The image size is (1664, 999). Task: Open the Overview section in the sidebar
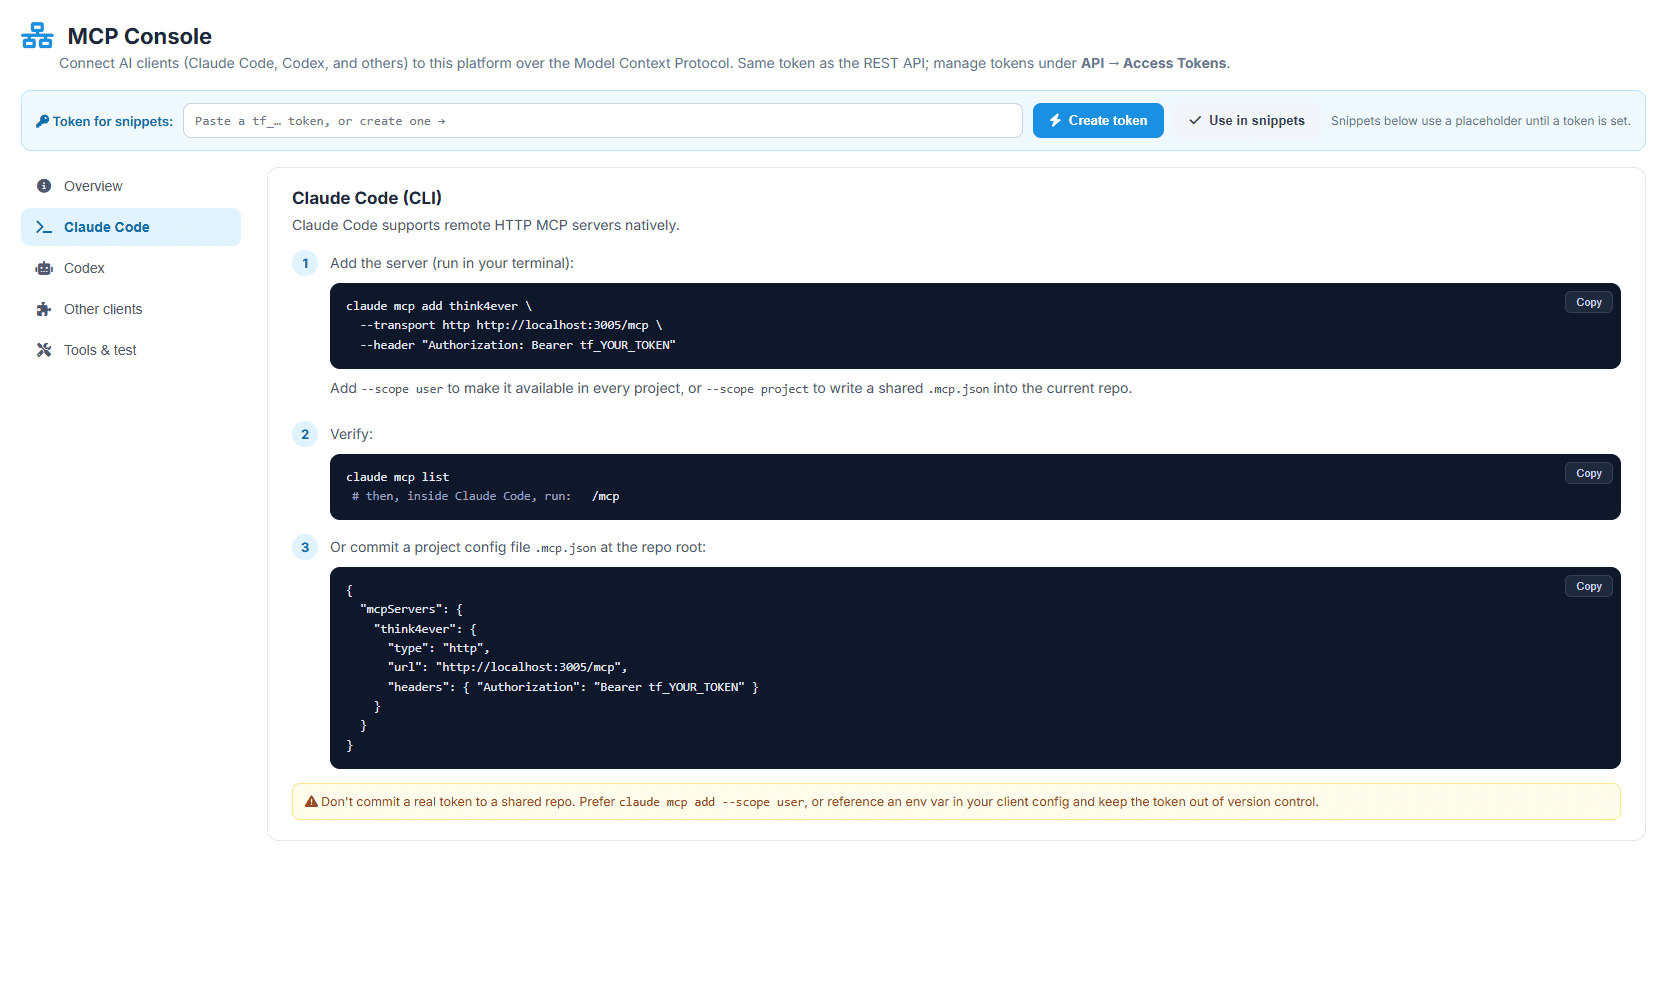(131, 186)
